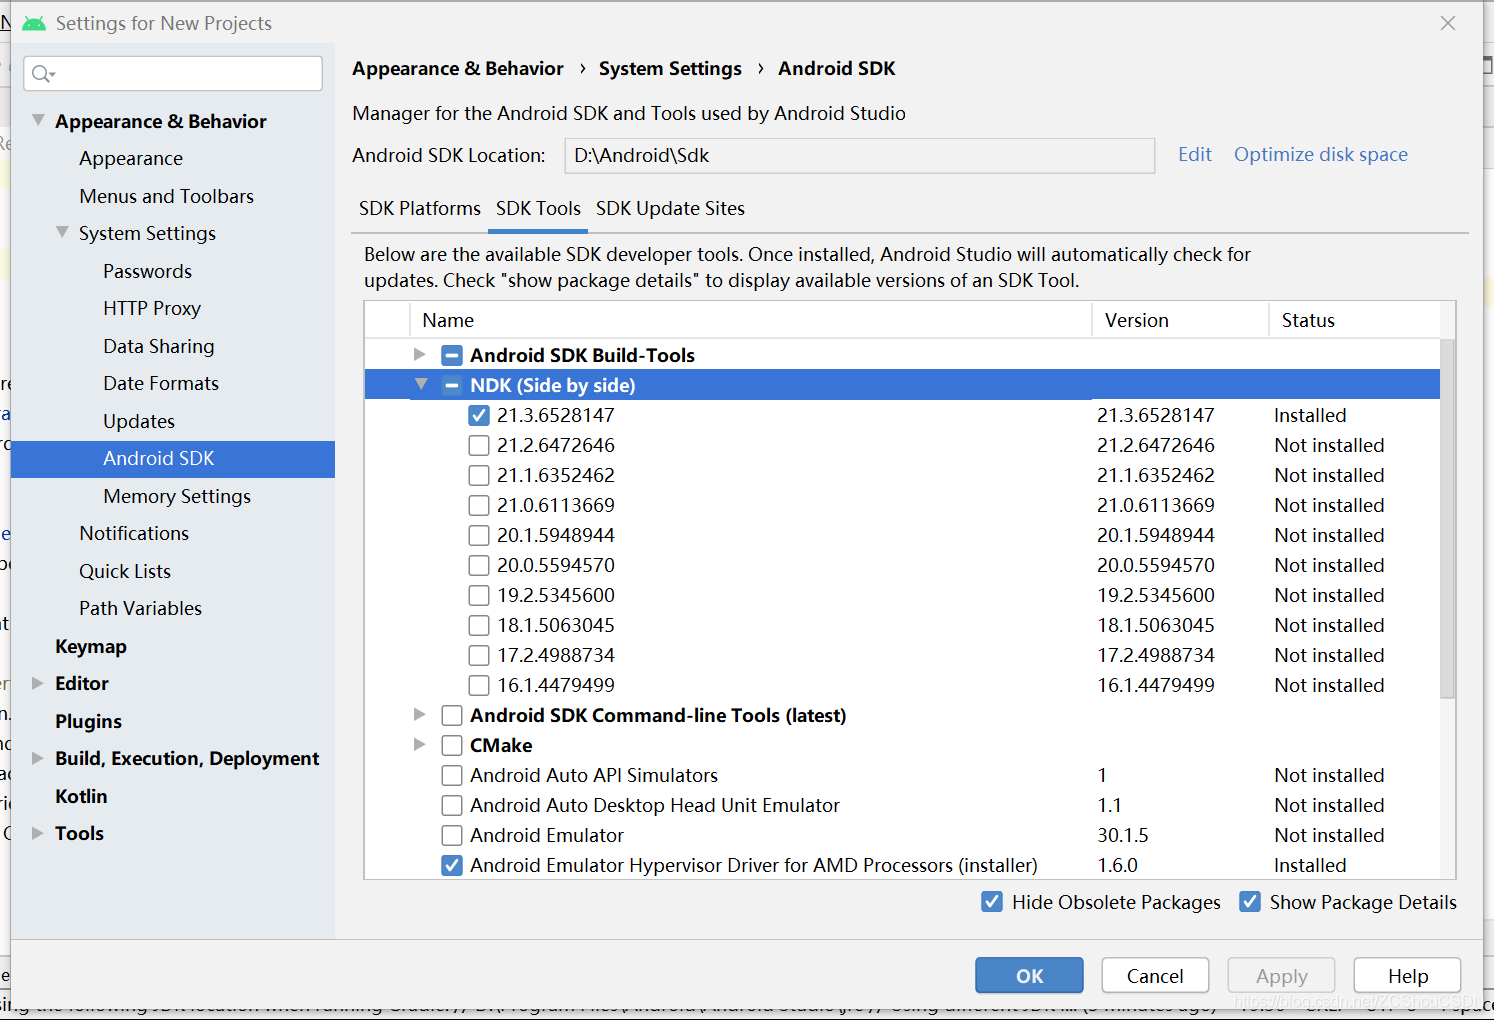Expand the Editor settings section
Screen dimensions: 1494x1020
click(37, 683)
